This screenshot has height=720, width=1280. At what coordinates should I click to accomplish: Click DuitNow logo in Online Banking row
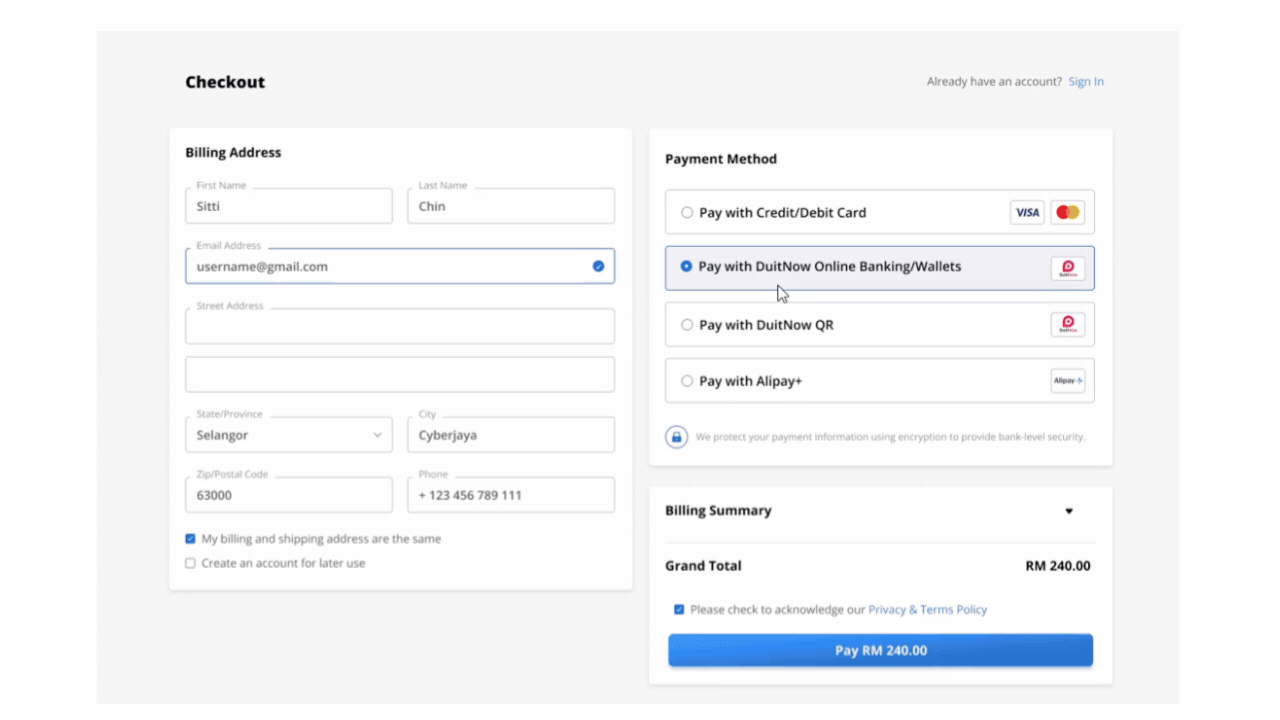tap(1068, 268)
